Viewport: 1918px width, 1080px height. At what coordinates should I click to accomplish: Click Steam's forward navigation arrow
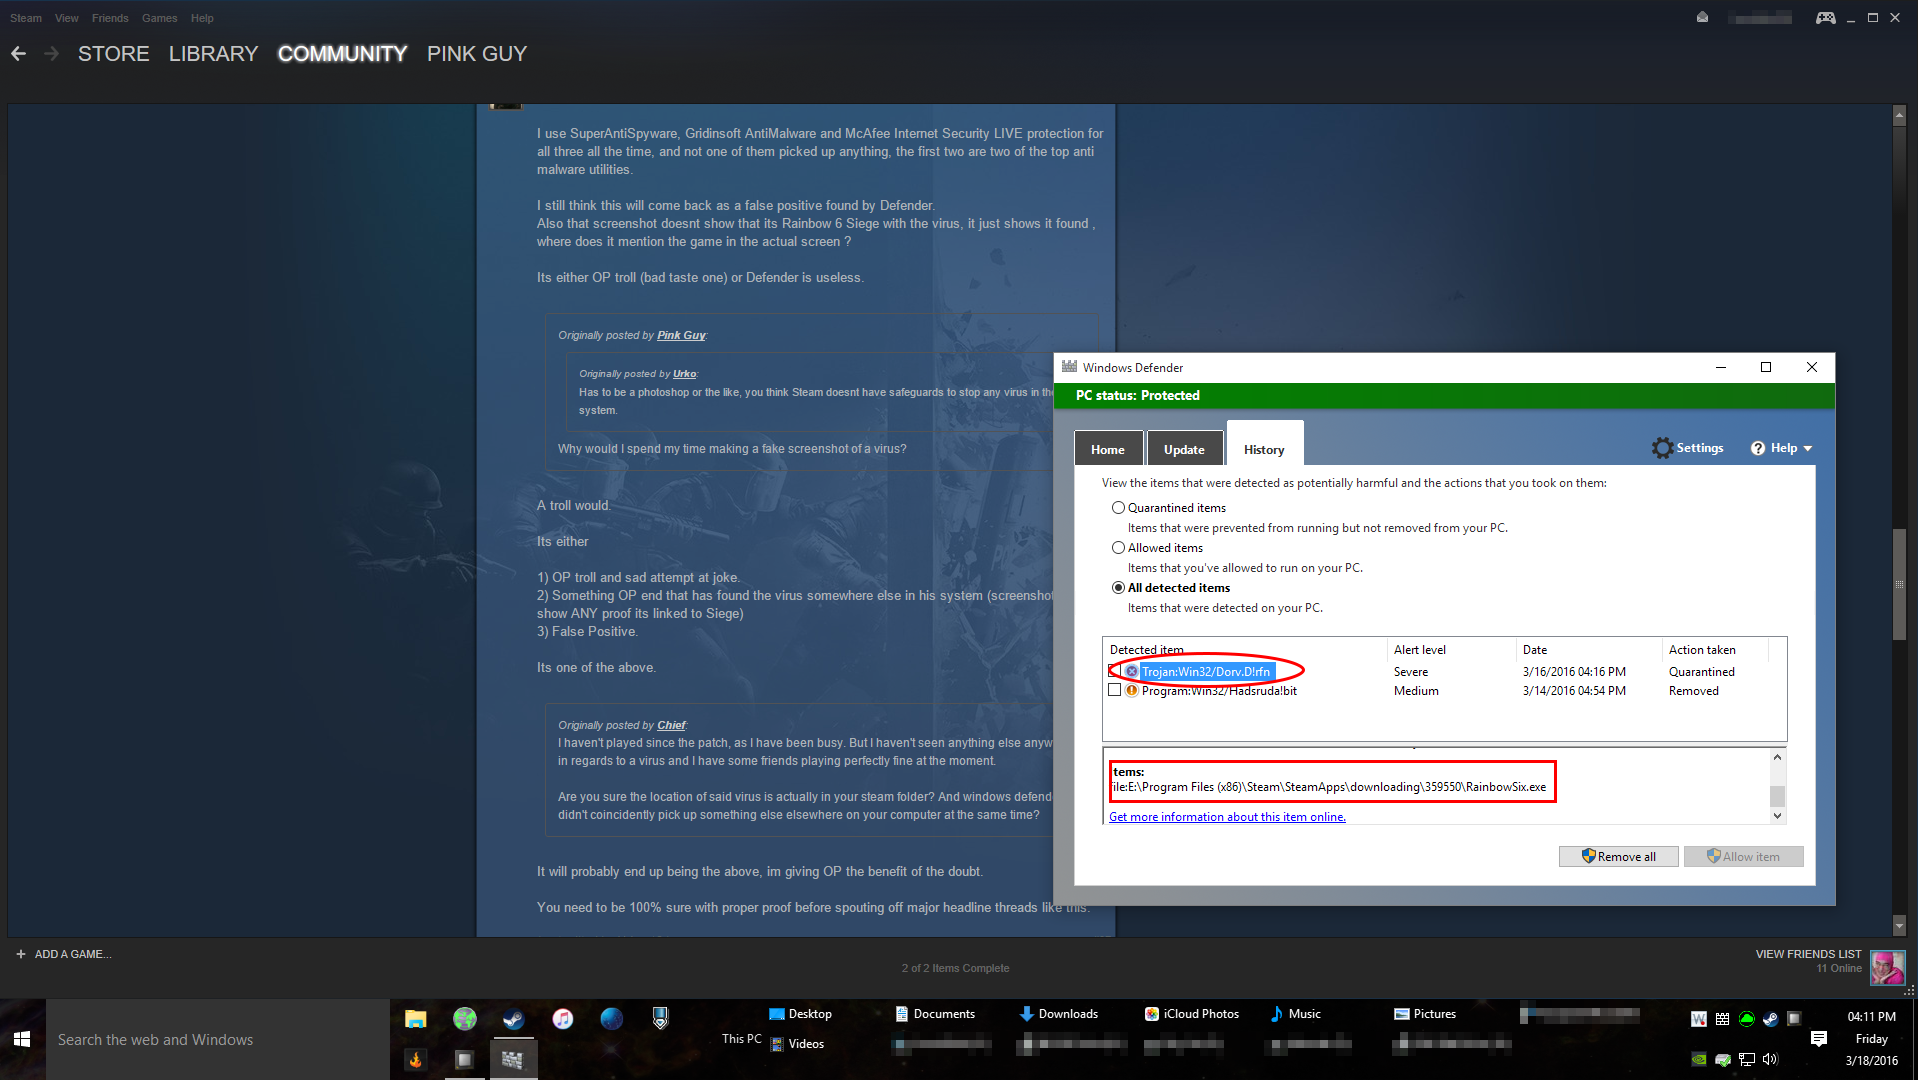point(52,54)
